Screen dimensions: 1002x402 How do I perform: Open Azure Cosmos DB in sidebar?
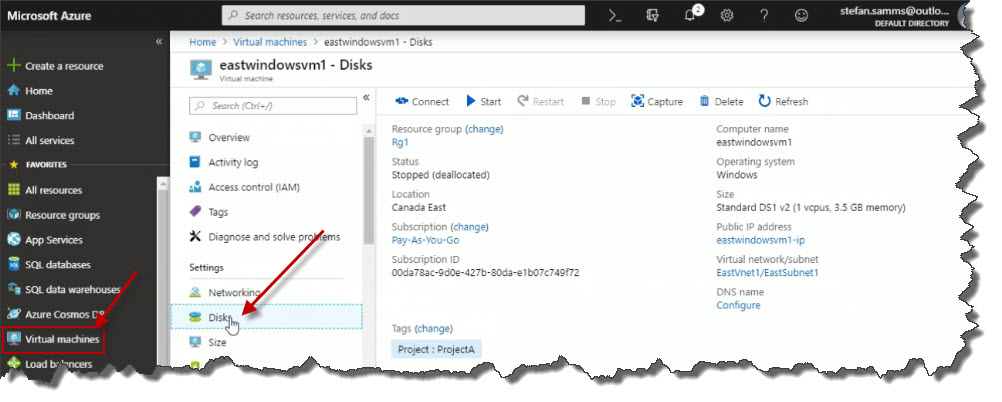[55, 314]
